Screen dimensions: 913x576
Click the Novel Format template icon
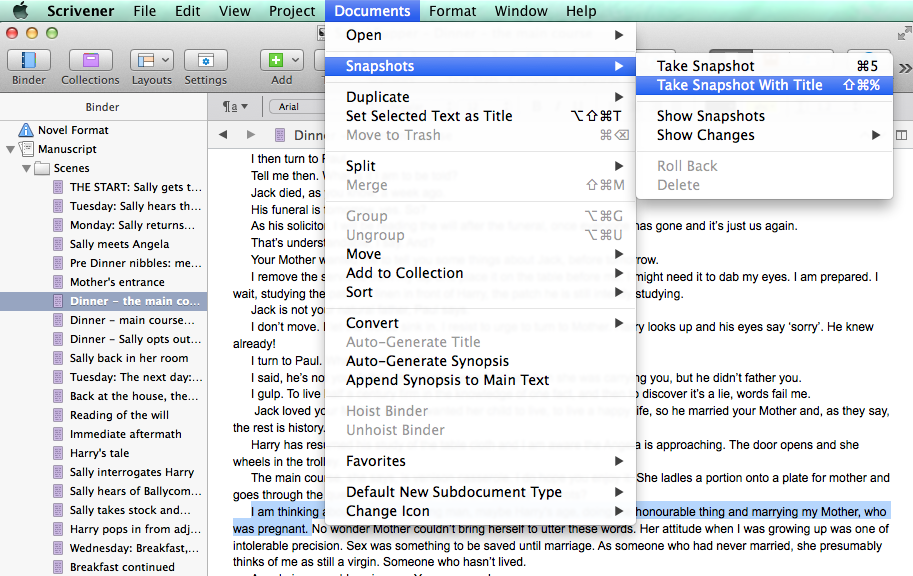pos(26,130)
